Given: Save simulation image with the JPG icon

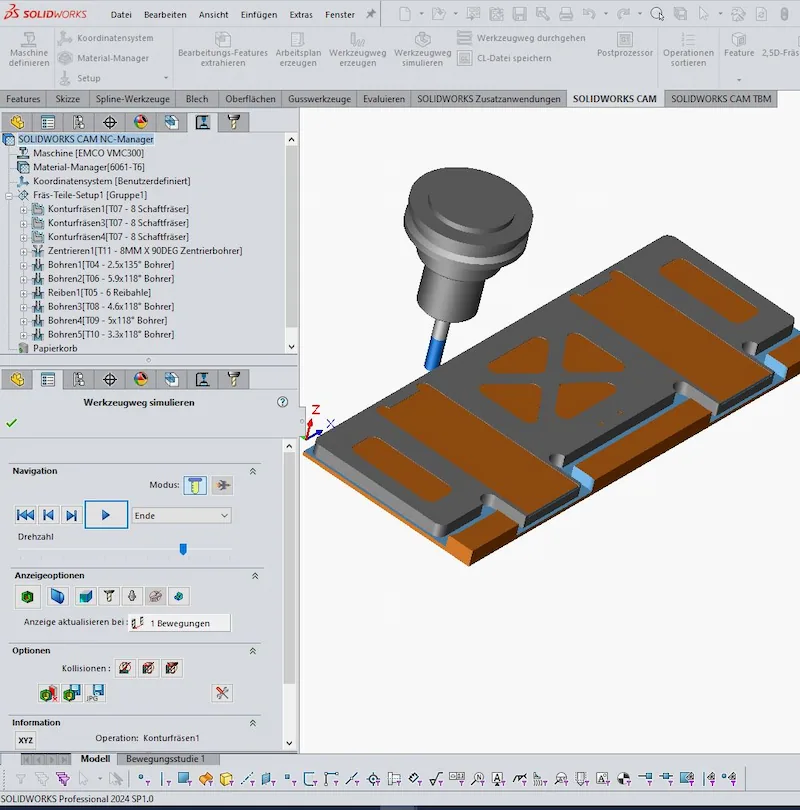Looking at the screenshot, I should point(96,693).
